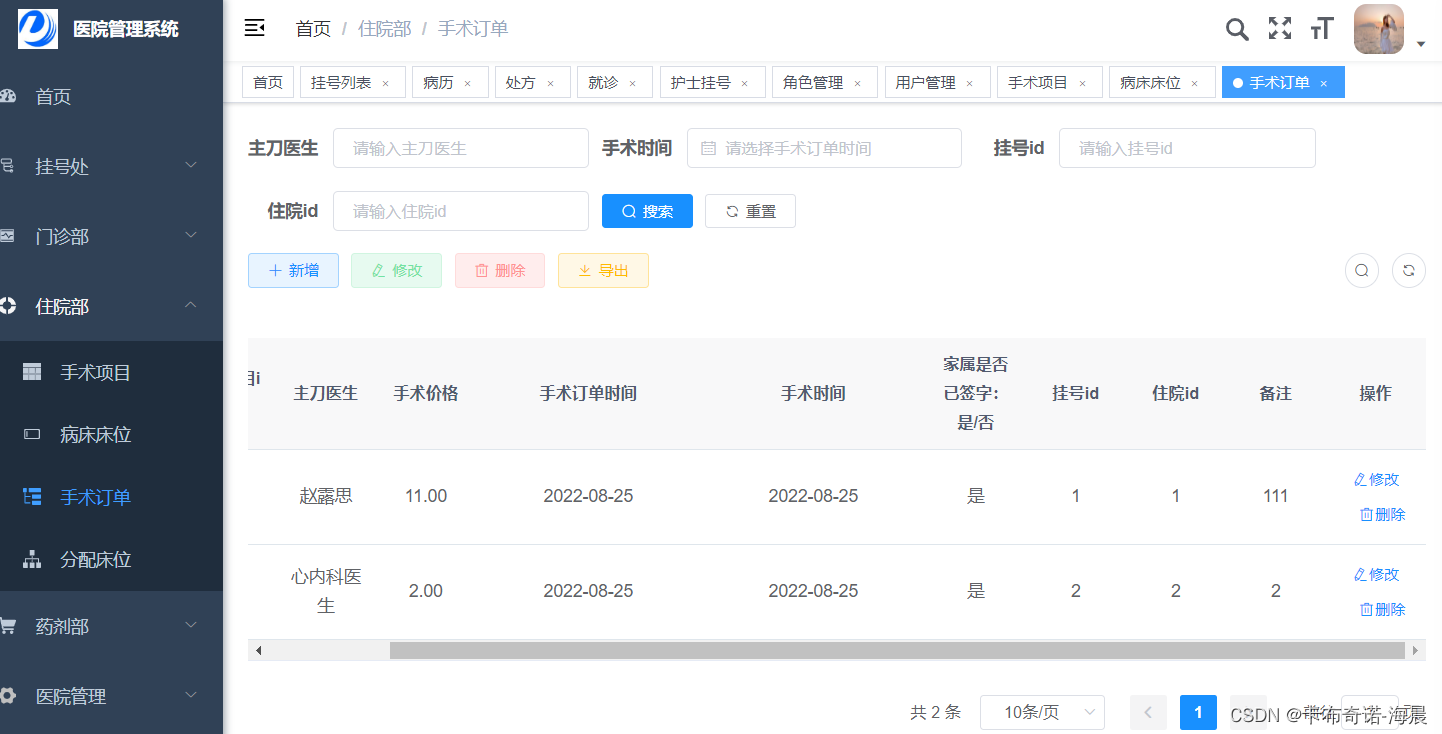Viewport: 1442px width, 734px height.
Task: Click 修改 link in 赵露思 row
Action: tap(1376, 479)
